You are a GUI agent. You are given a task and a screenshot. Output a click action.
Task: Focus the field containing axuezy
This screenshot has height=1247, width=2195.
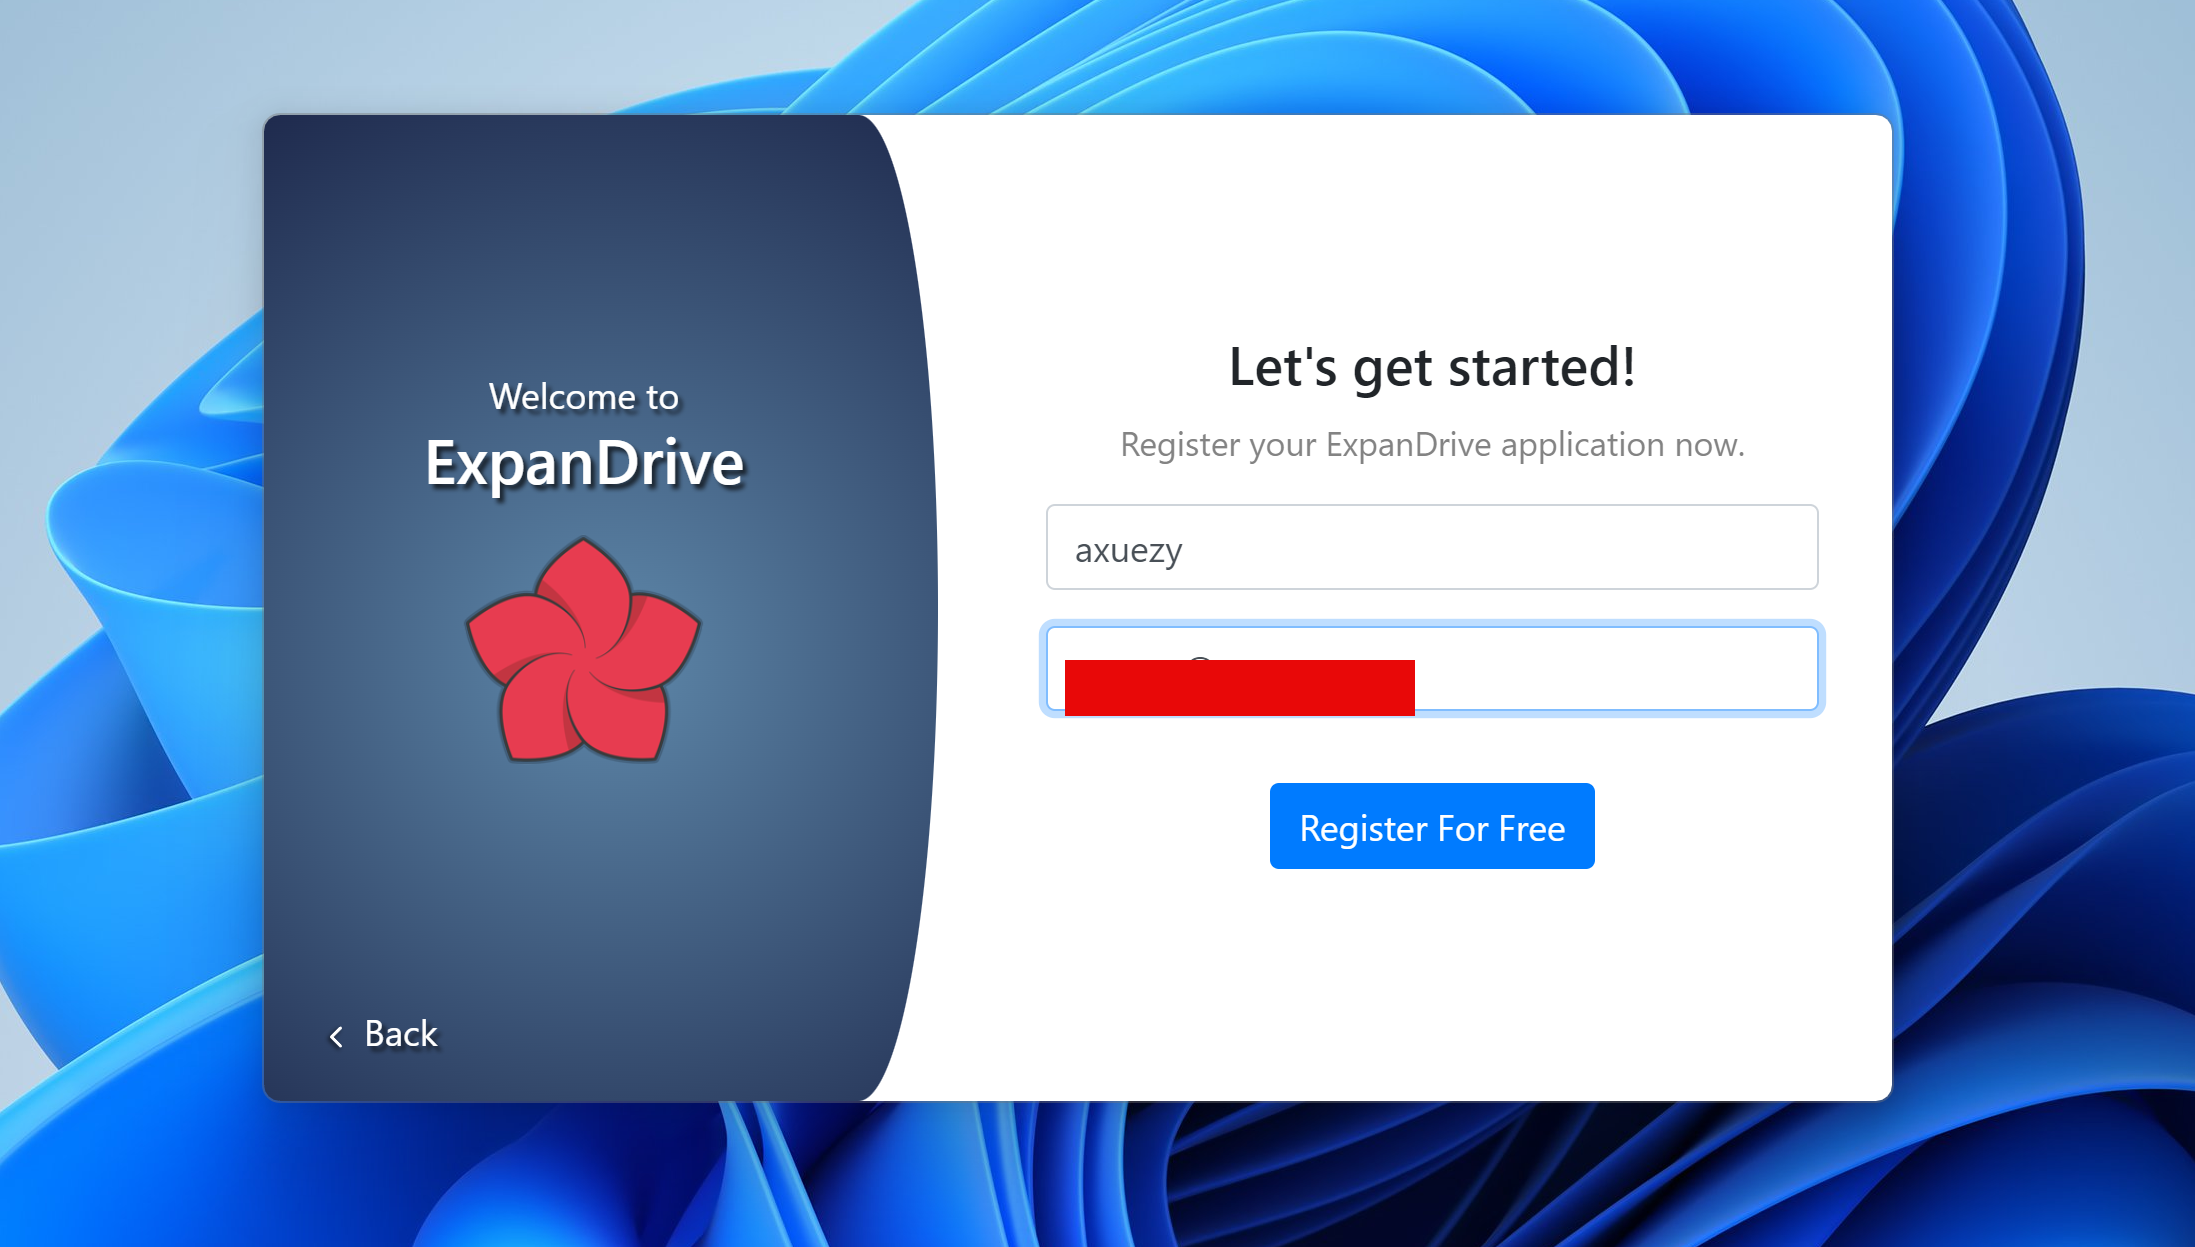tap(1430, 548)
